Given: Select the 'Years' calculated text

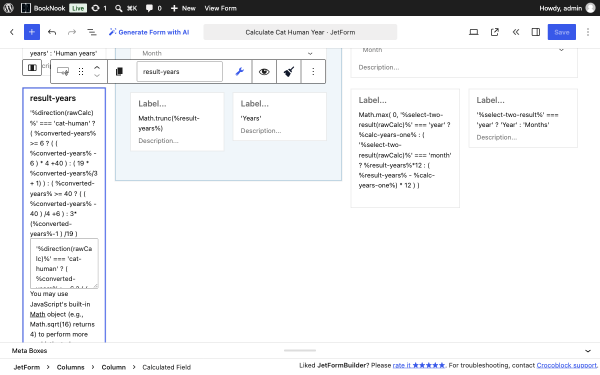Looking at the screenshot, I should click(x=251, y=118).
